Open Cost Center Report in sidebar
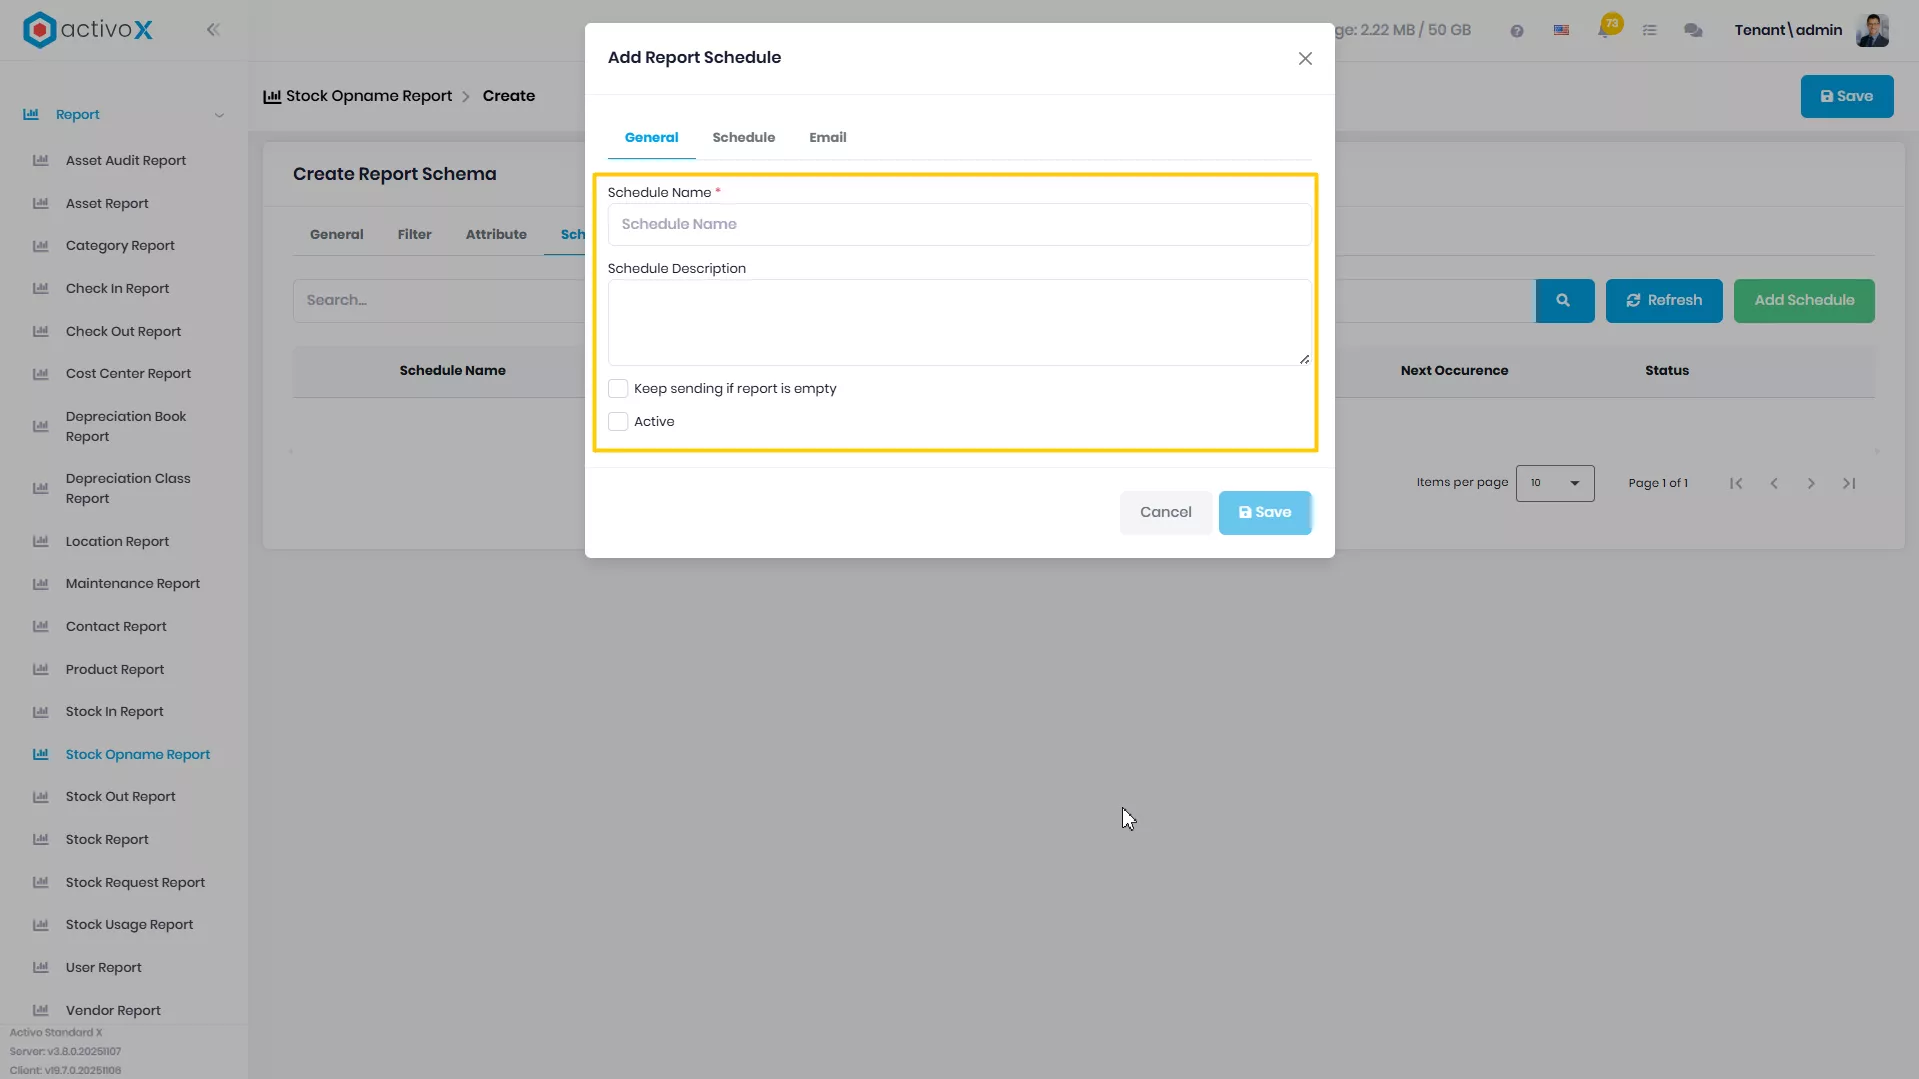The width and height of the screenshot is (1919, 1079). tap(128, 373)
